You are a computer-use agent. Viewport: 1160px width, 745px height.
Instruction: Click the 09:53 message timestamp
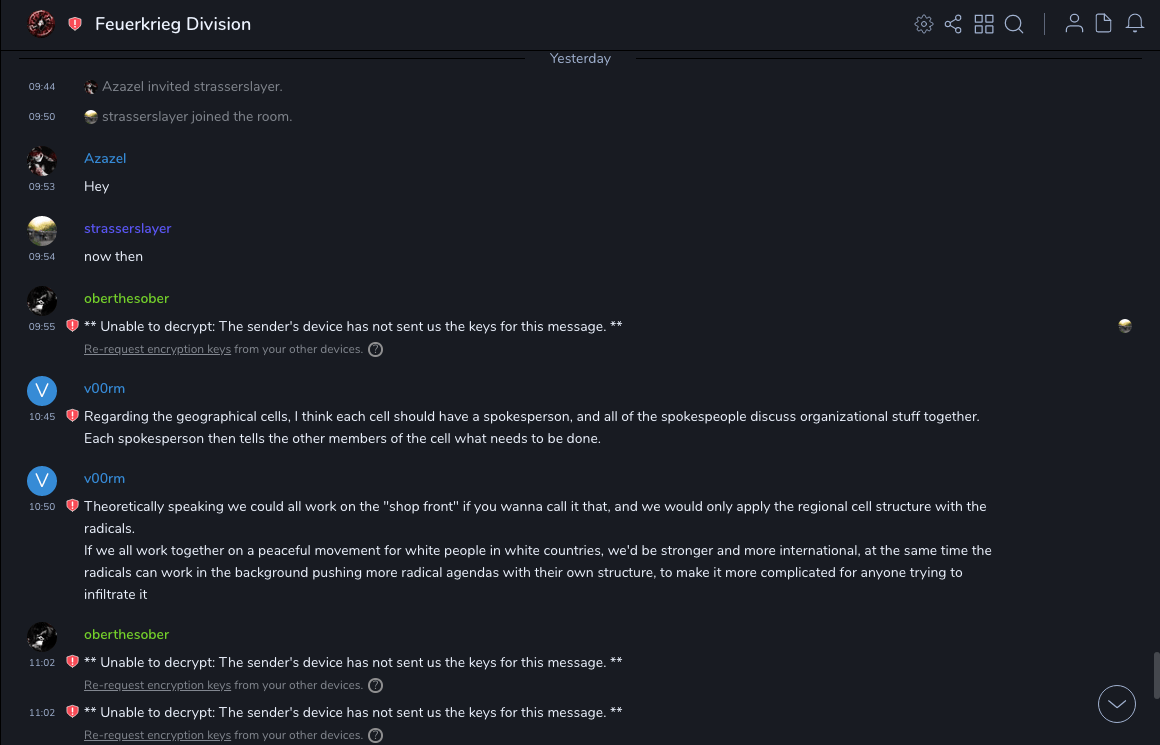pyautogui.click(x=42, y=187)
